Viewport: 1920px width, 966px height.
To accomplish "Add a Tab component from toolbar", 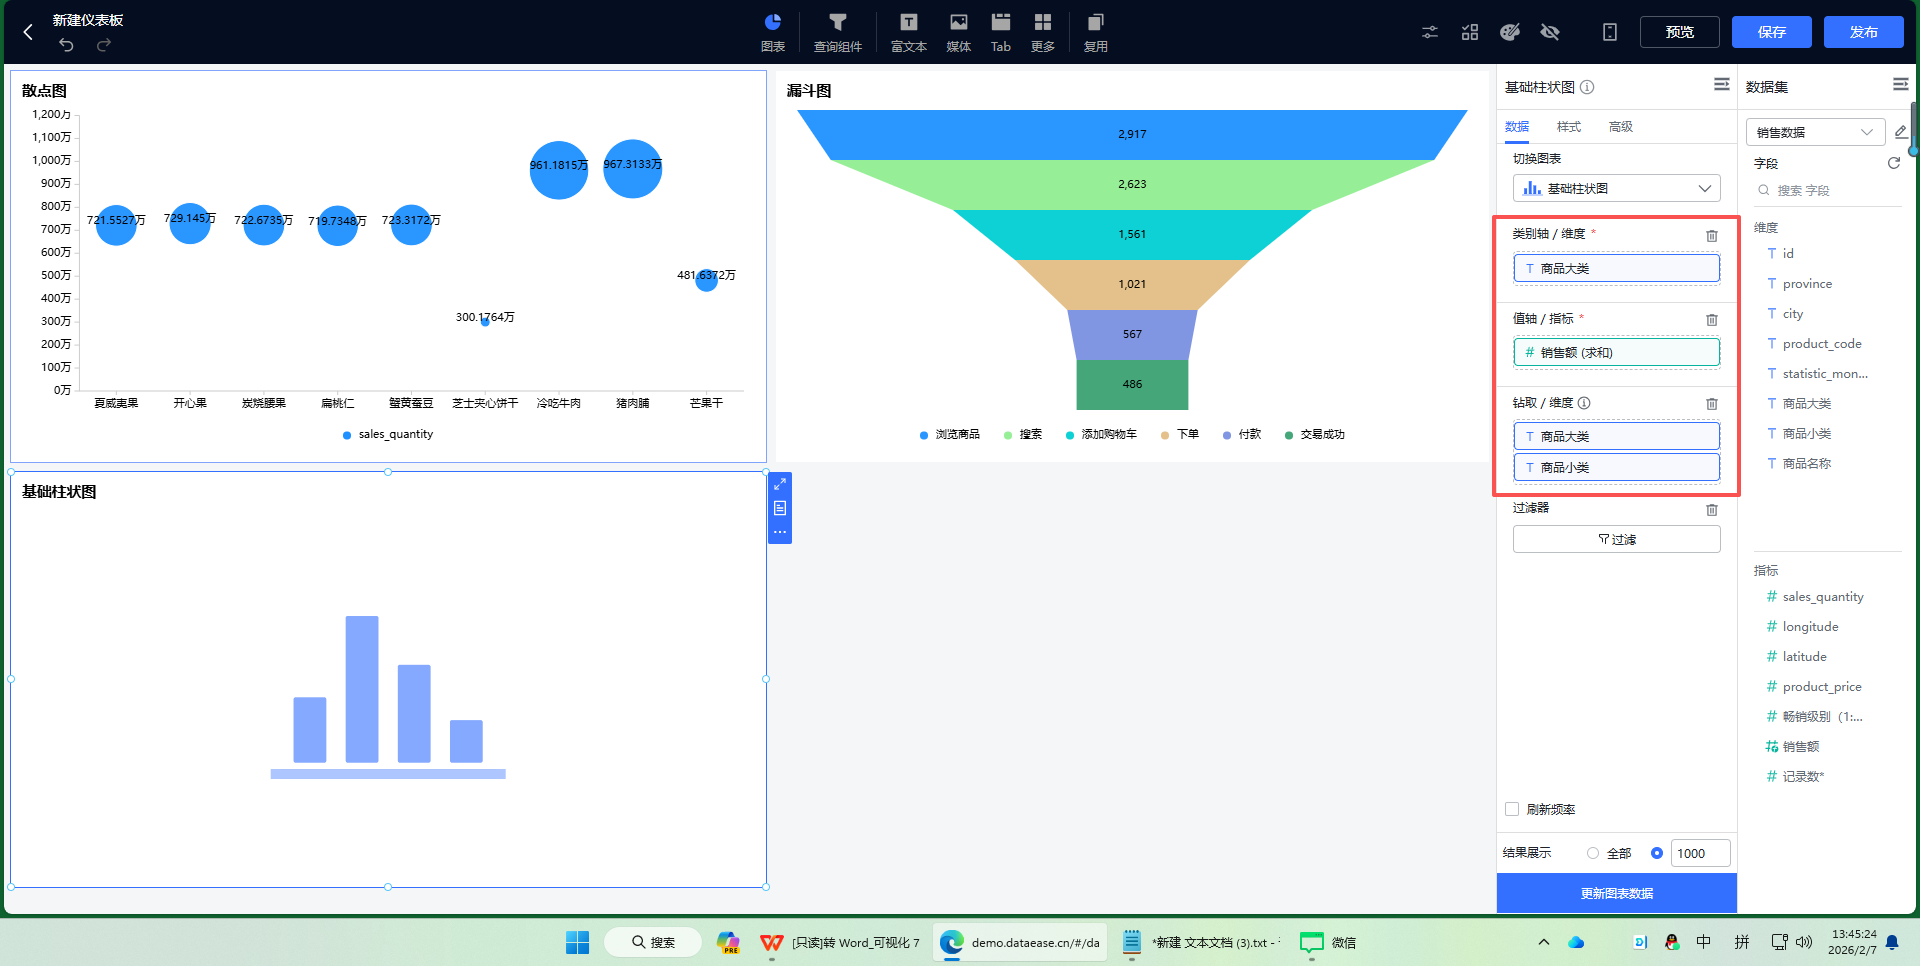I will pyautogui.click(x=1001, y=32).
